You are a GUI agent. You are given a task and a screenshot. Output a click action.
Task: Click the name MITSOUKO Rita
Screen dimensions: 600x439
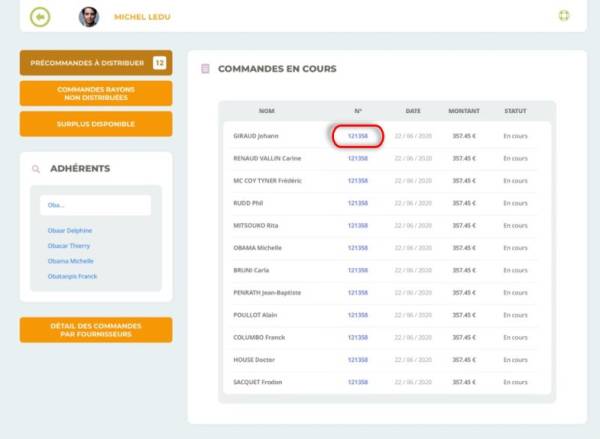pos(256,225)
